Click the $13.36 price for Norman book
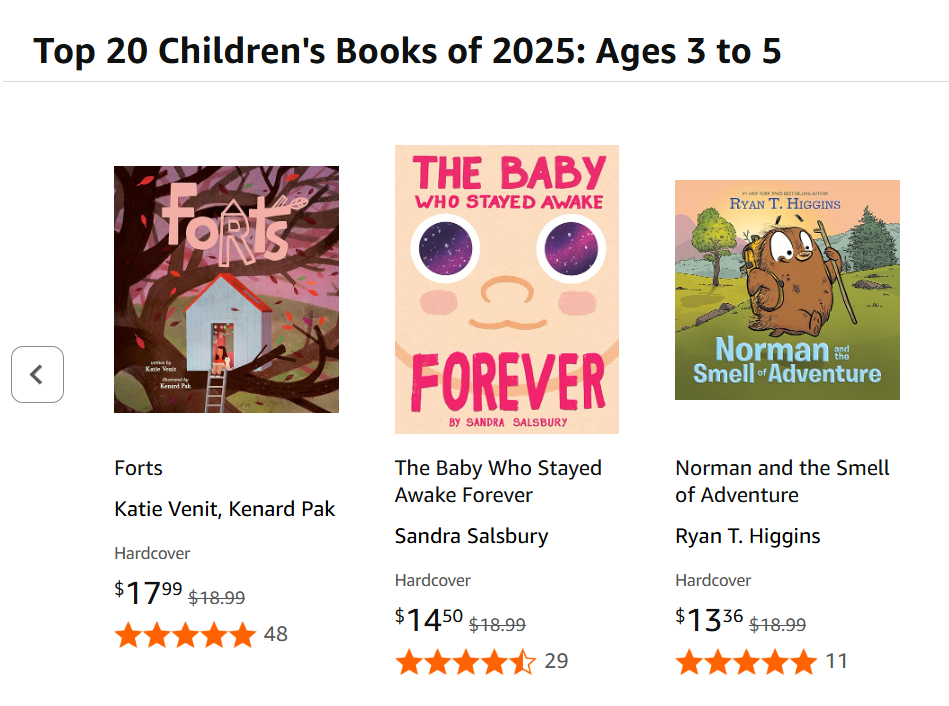Image resolution: width=949 pixels, height=706 pixels. point(710,620)
